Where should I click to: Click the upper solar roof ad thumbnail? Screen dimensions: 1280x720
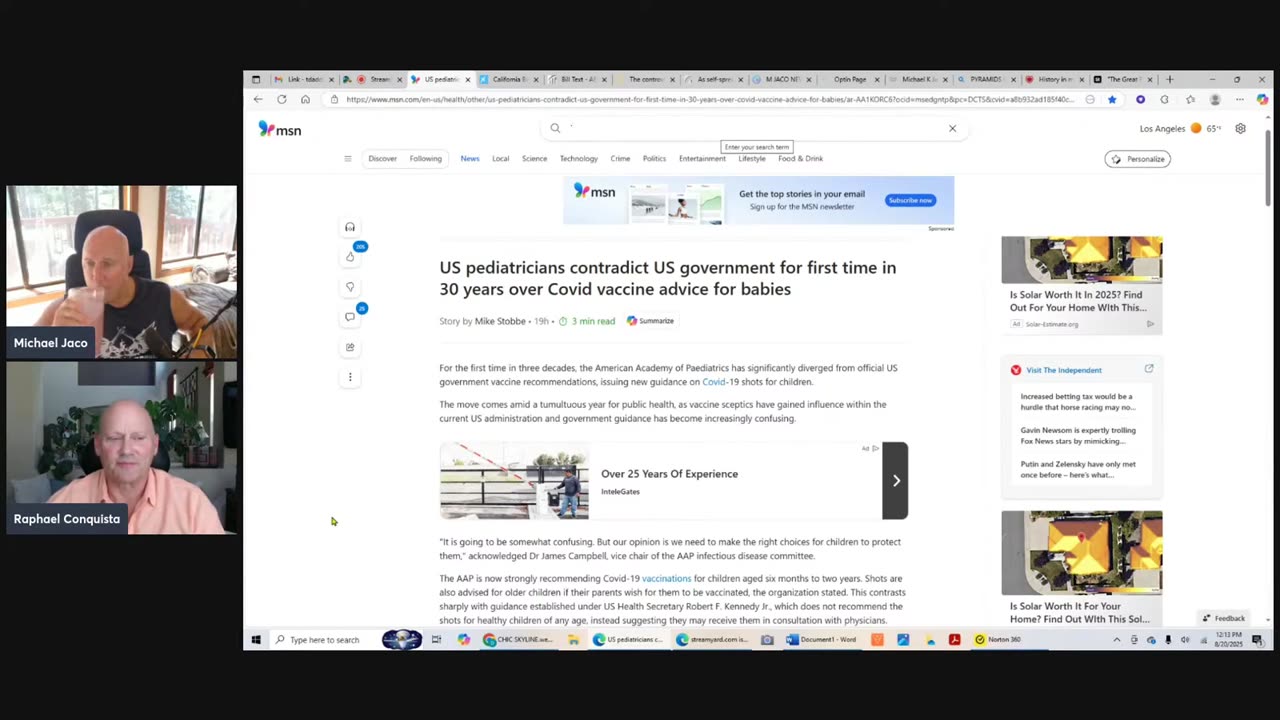tap(1082, 260)
